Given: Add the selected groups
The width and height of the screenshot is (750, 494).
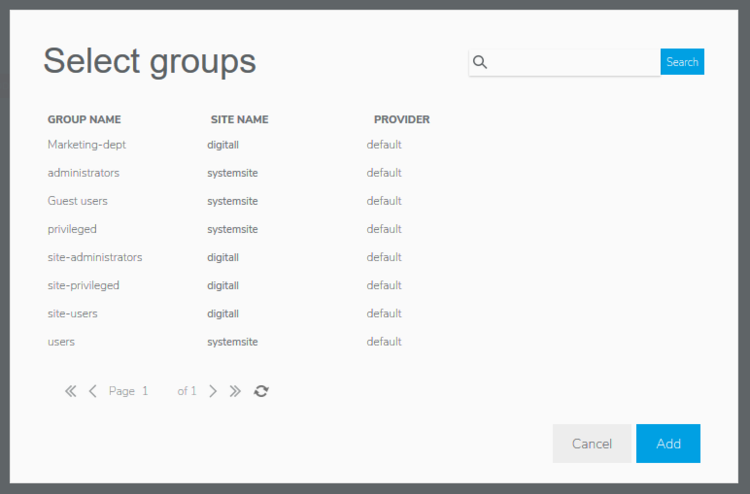Looking at the screenshot, I should pyautogui.click(x=668, y=443).
